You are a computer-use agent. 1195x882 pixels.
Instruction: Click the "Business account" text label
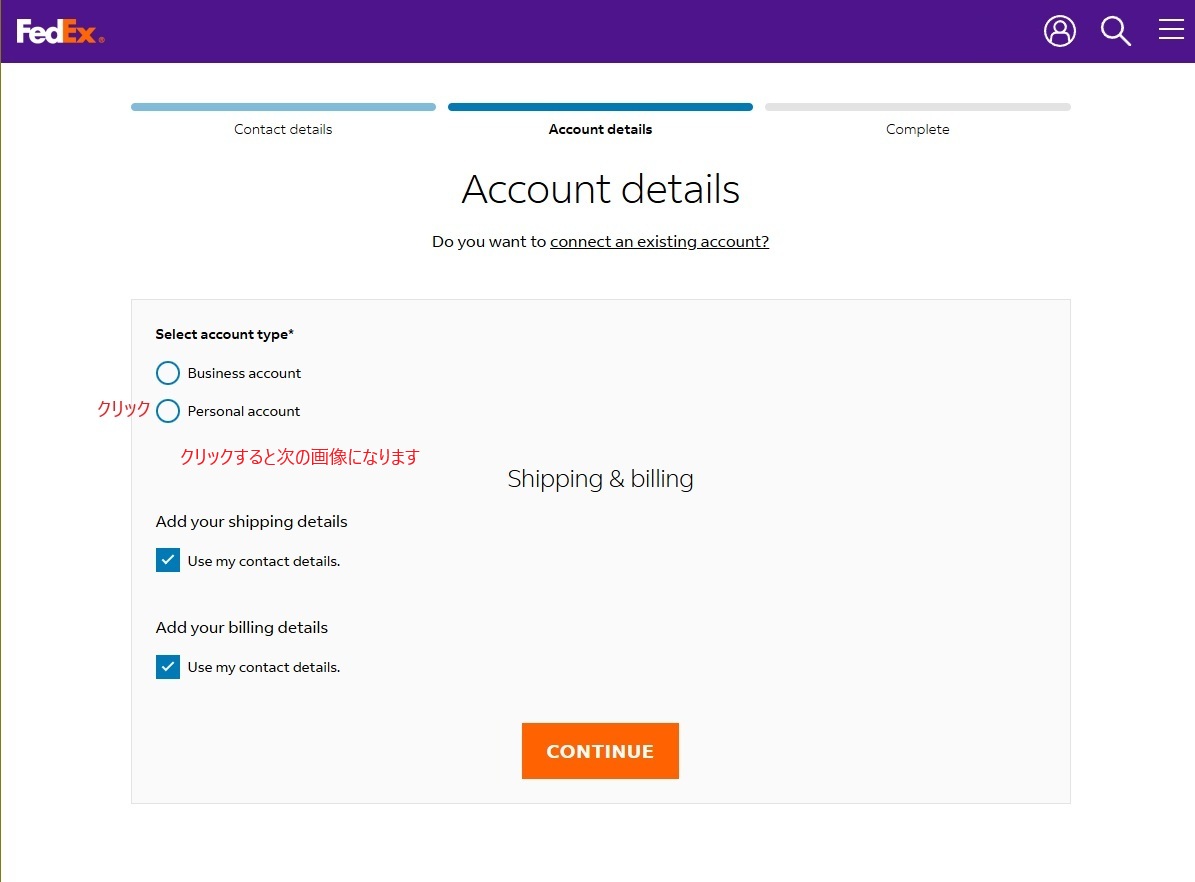coord(244,373)
